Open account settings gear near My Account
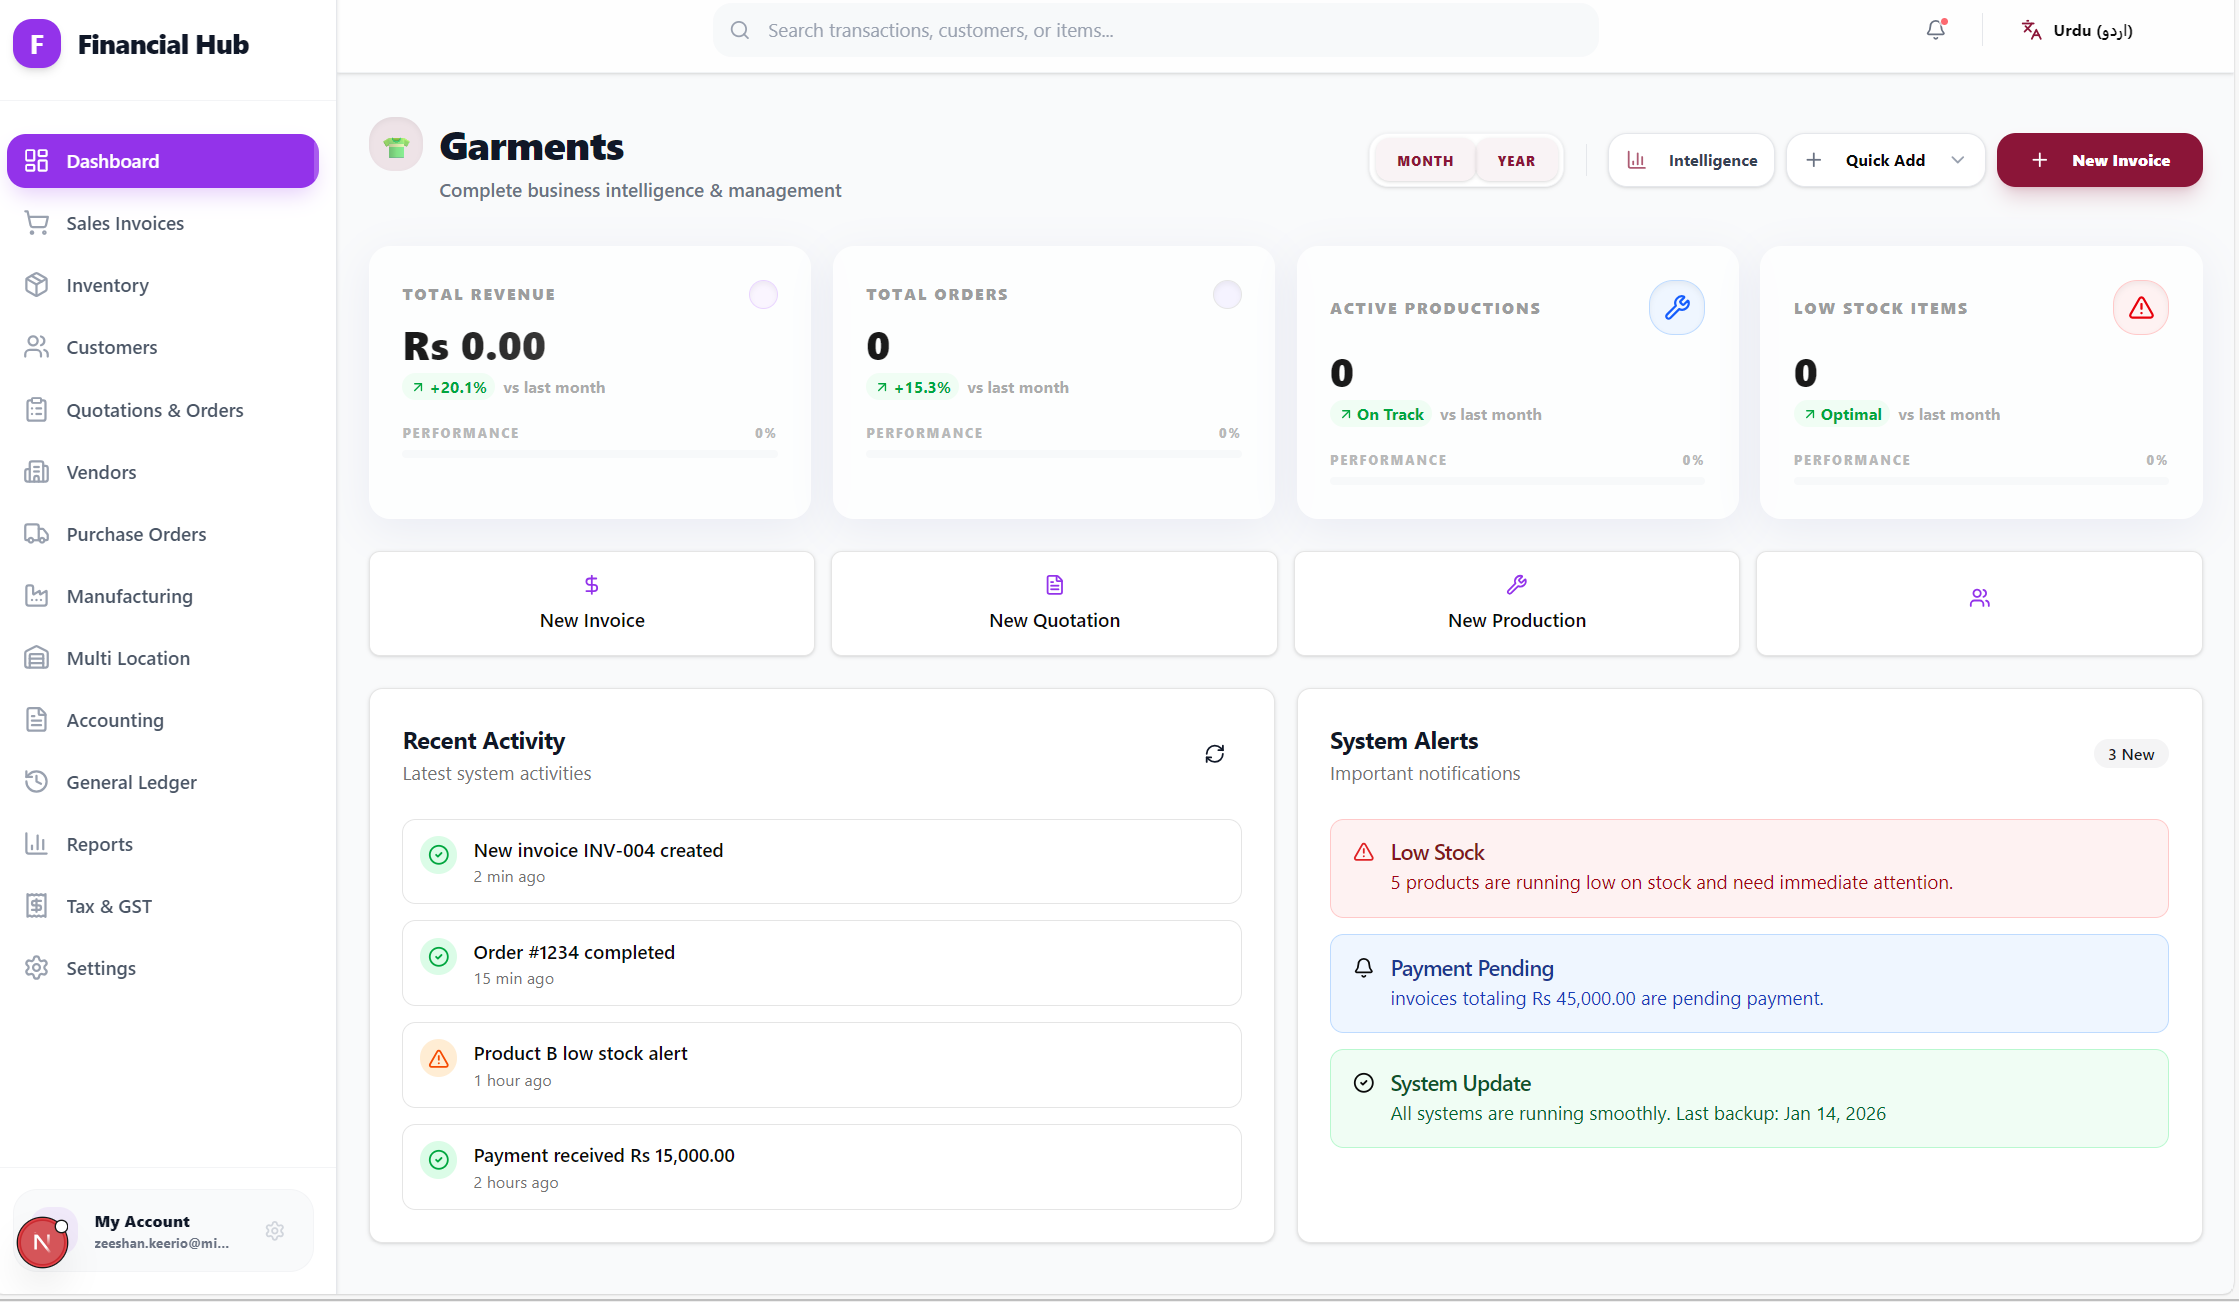 click(x=275, y=1231)
